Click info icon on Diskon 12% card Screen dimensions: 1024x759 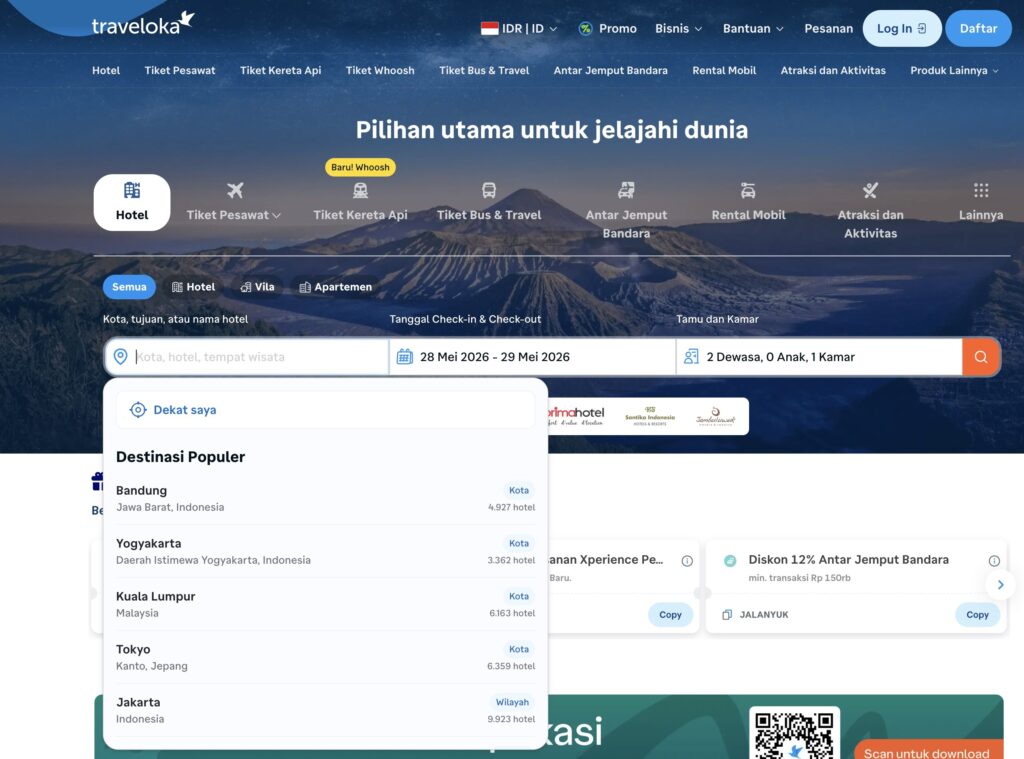(x=994, y=560)
